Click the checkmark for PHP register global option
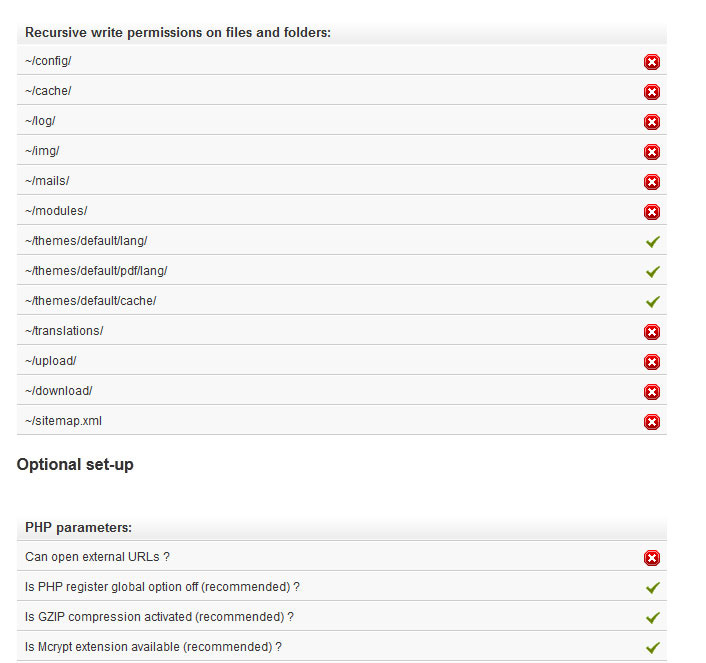The width and height of the screenshot is (706, 663). click(x=653, y=588)
